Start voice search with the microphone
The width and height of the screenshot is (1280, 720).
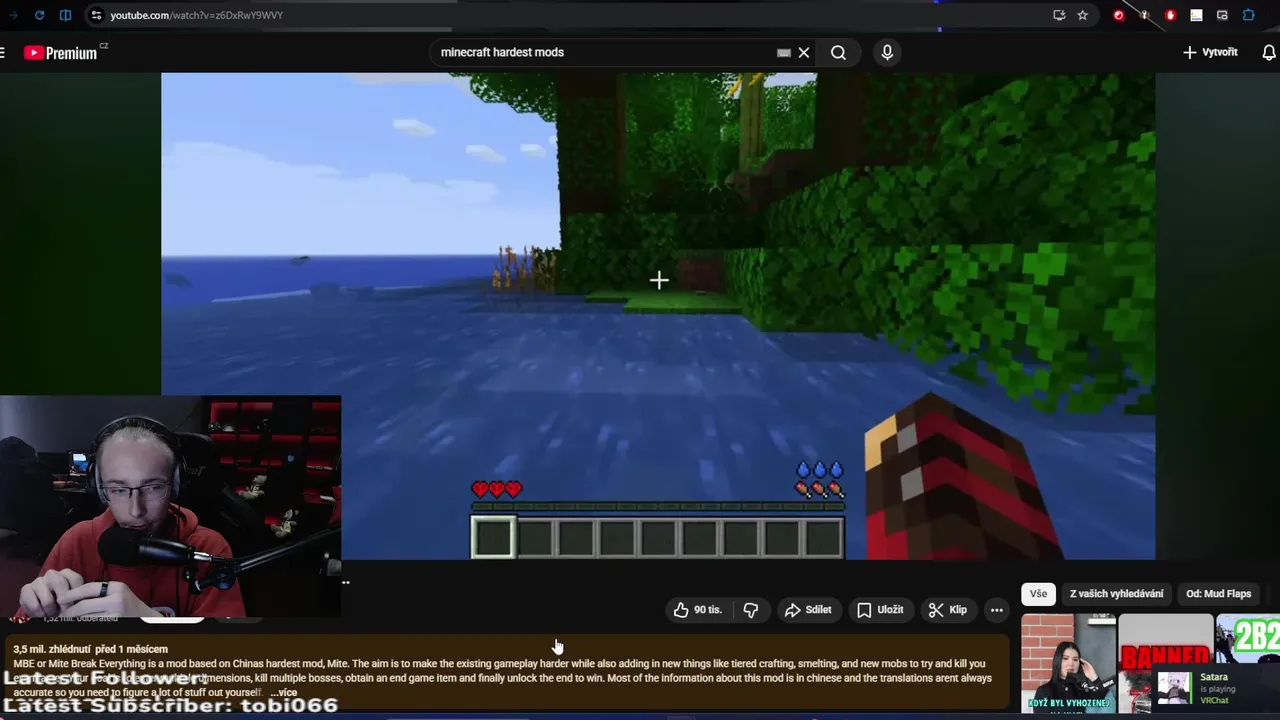point(887,52)
